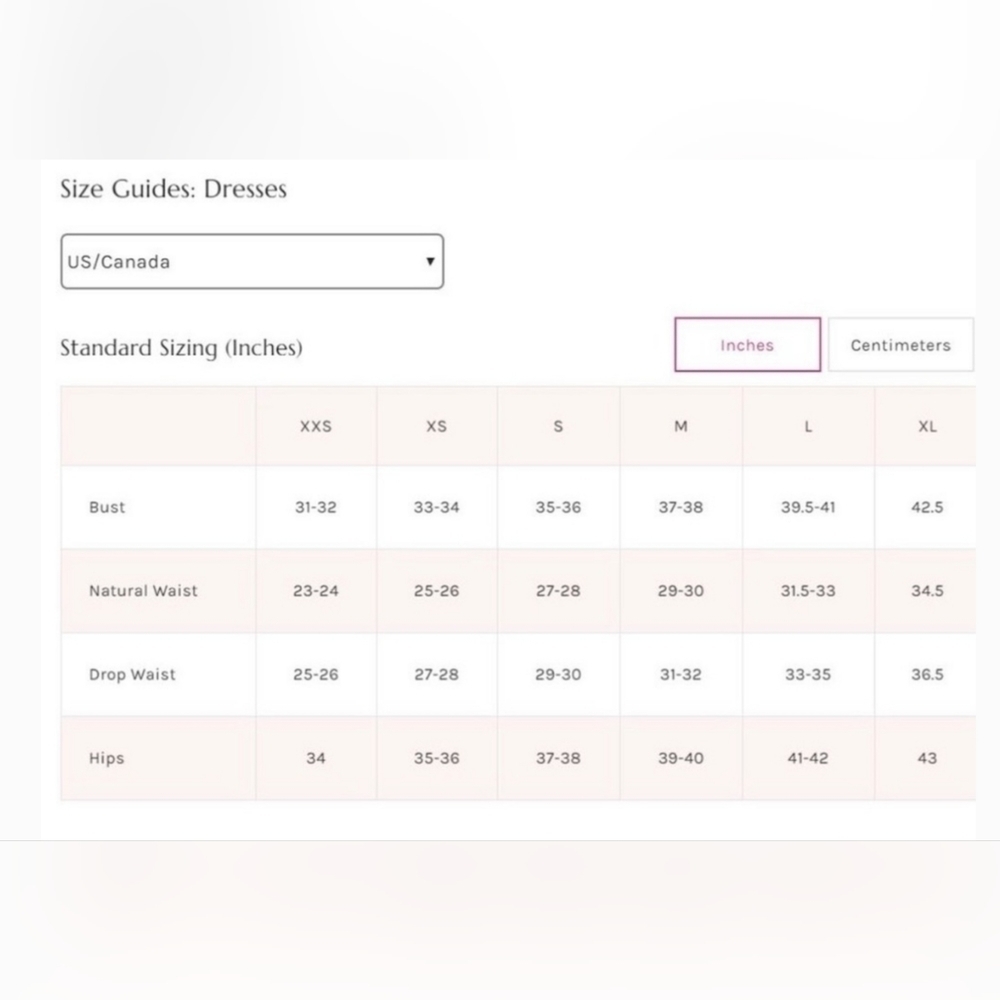Click the Size Guides: Dresses heading
This screenshot has height=1000, width=1000.
(x=173, y=189)
